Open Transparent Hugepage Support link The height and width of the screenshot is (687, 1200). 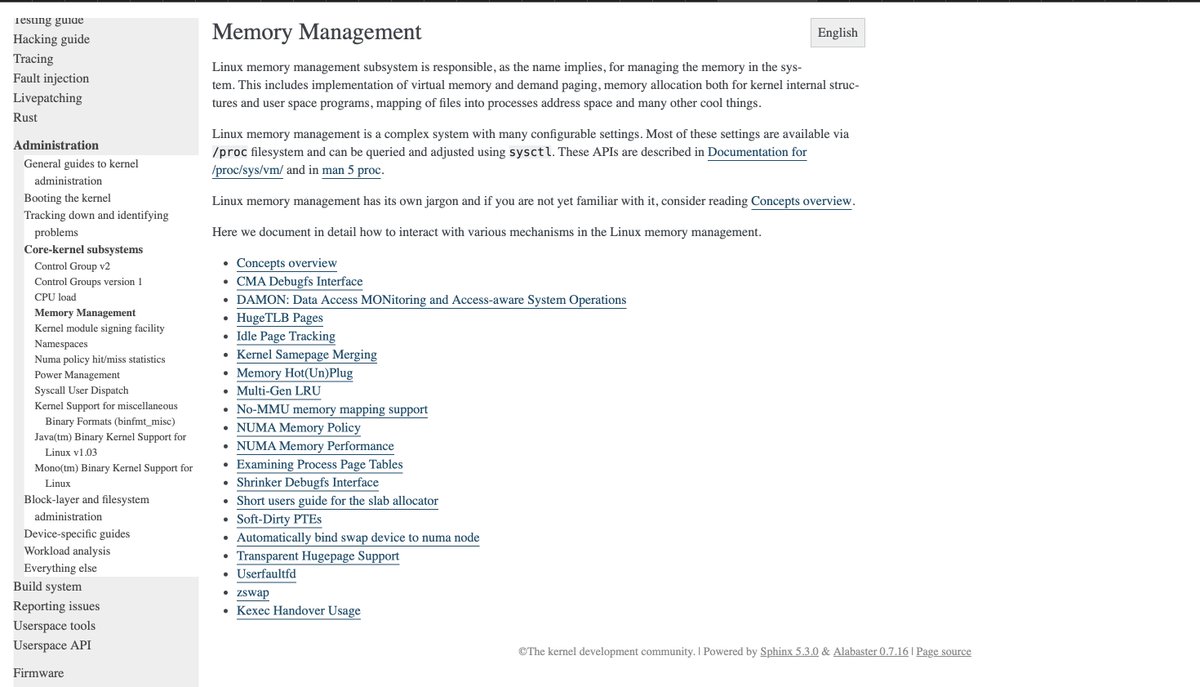(x=318, y=556)
